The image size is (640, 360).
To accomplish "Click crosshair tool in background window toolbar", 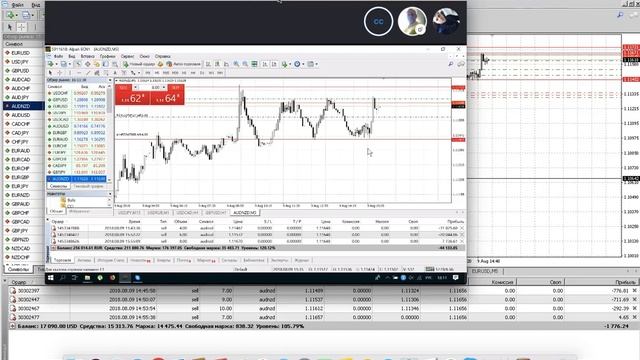I will click(21, 27).
